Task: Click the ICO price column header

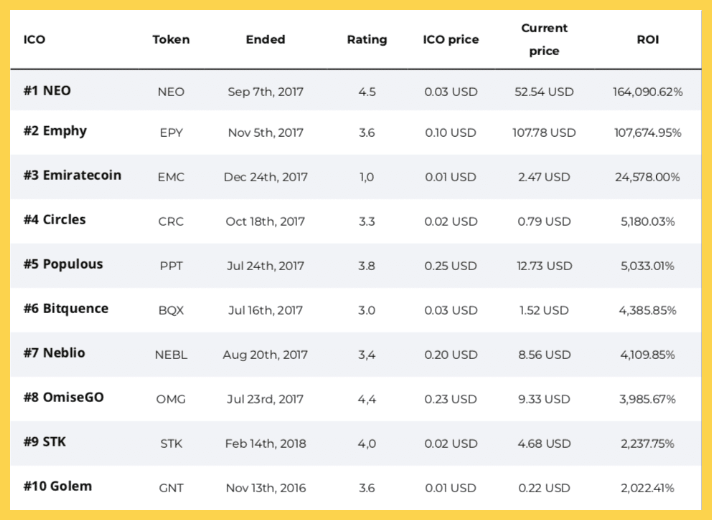Action: (x=450, y=40)
